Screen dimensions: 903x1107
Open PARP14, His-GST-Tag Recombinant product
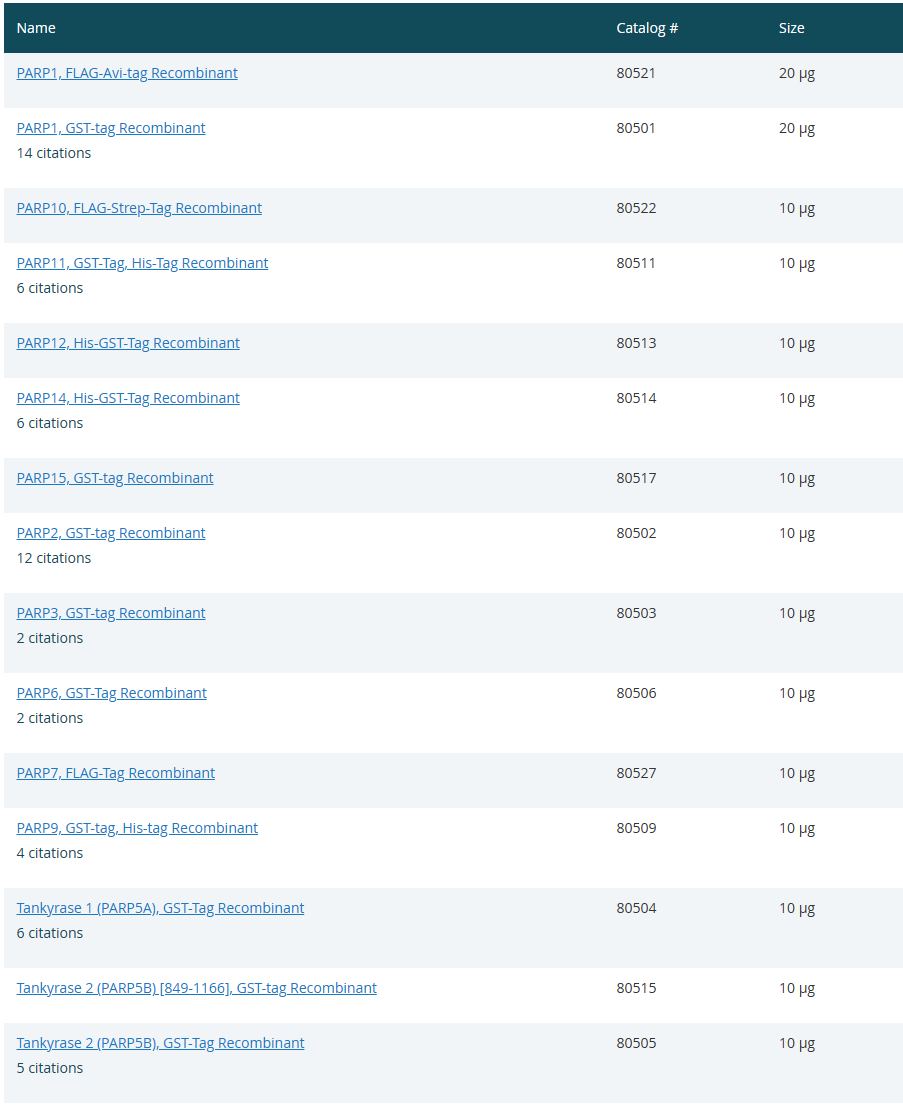tap(128, 398)
